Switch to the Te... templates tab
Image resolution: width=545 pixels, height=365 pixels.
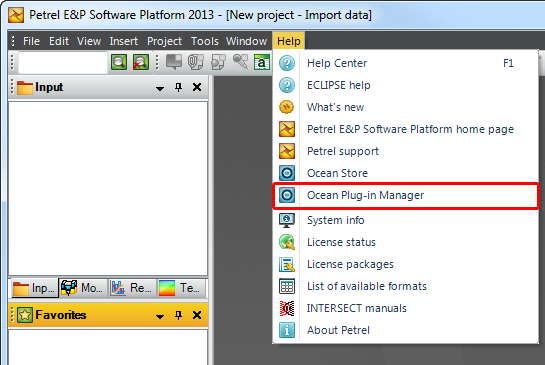[181, 288]
